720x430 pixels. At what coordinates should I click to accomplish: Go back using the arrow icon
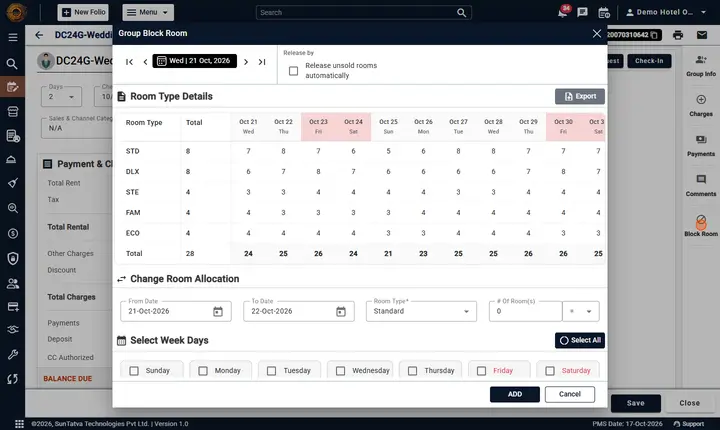coord(39,35)
